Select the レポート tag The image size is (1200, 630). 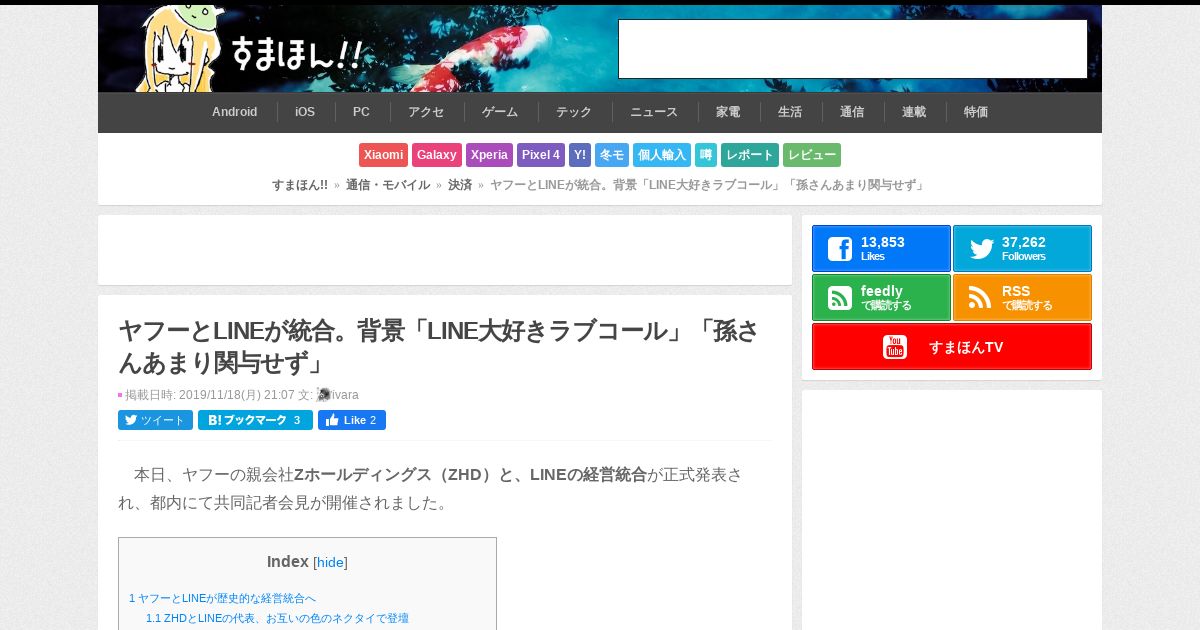(x=750, y=155)
